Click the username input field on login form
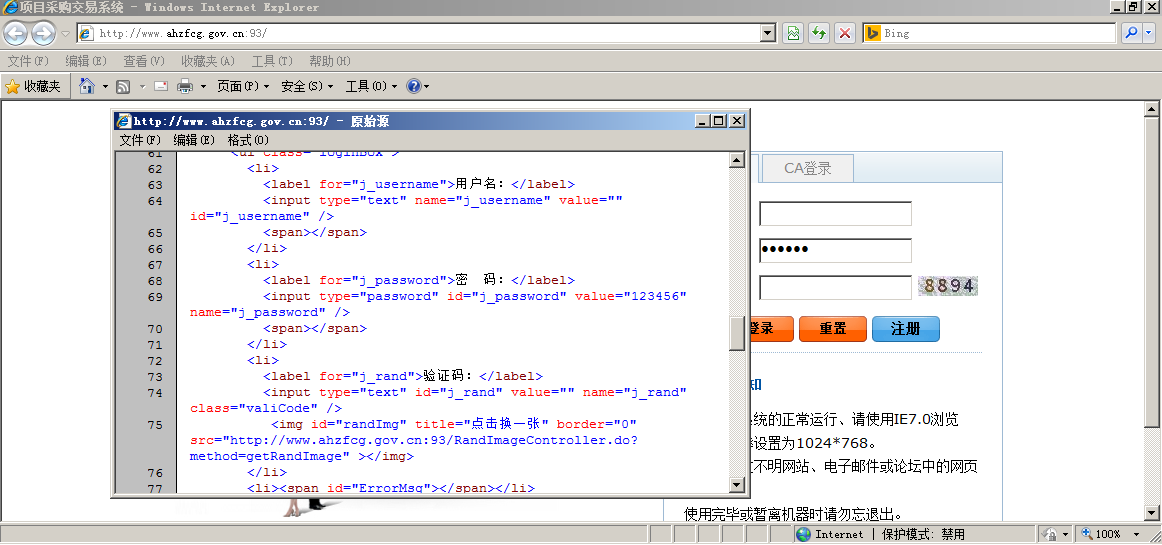 pyautogui.click(x=835, y=214)
